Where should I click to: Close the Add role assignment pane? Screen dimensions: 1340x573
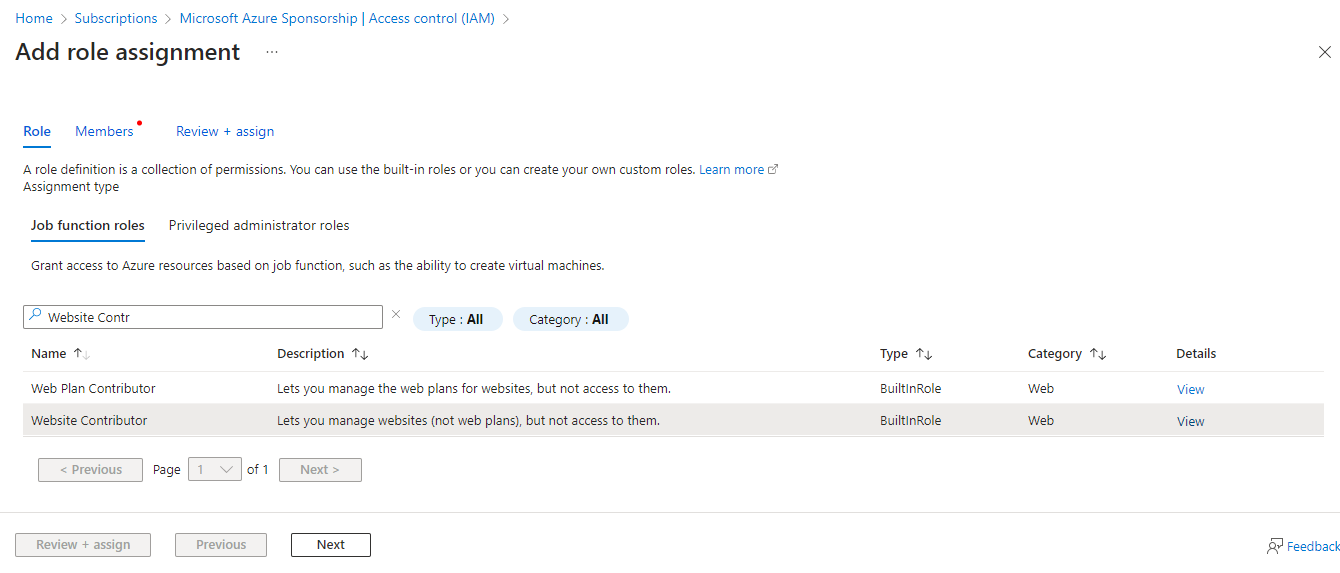(1324, 52)
